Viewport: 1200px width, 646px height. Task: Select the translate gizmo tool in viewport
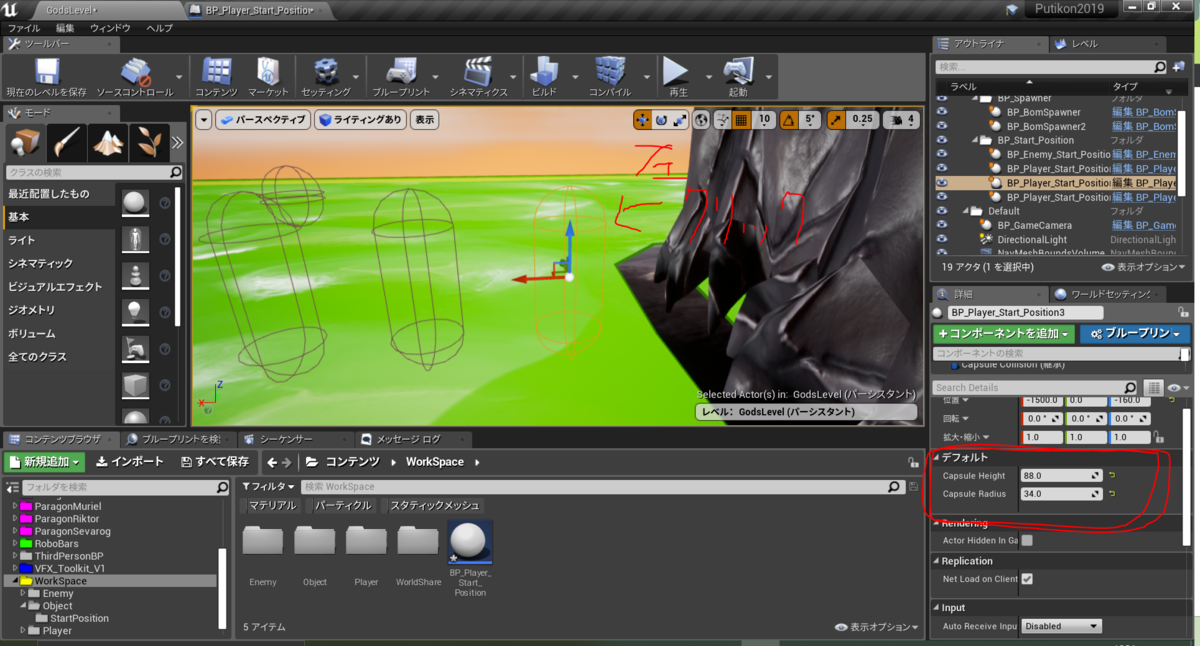pos(642,120)
